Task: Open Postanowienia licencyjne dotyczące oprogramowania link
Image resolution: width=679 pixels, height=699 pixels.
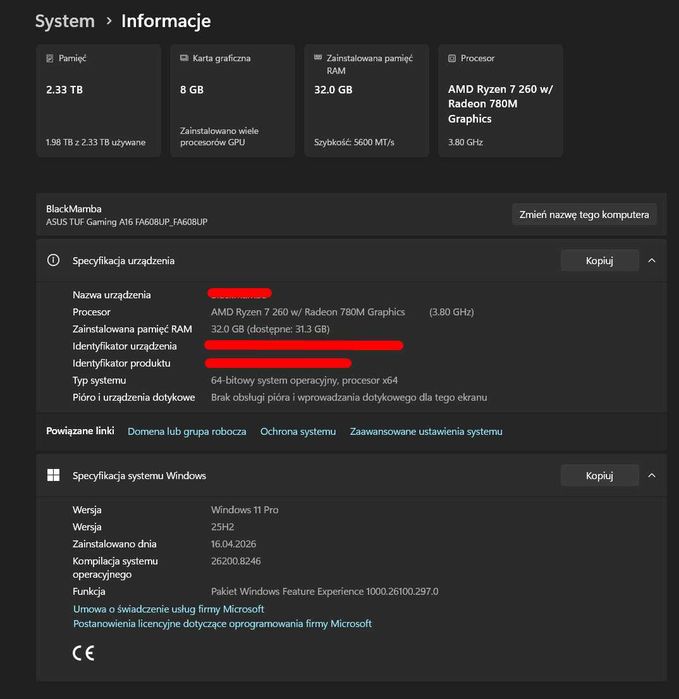Action: tap(222, 624)
